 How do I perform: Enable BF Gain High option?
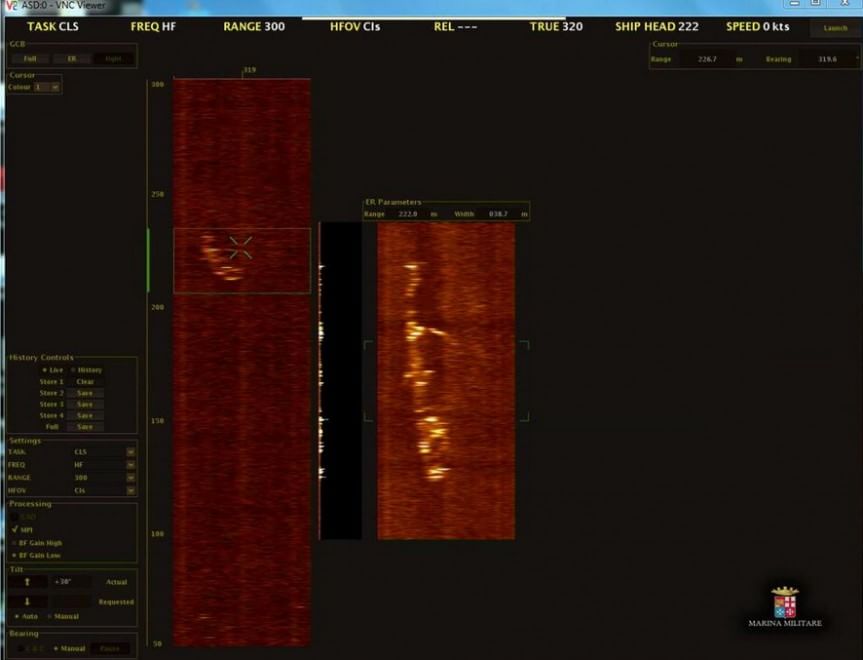16,543
